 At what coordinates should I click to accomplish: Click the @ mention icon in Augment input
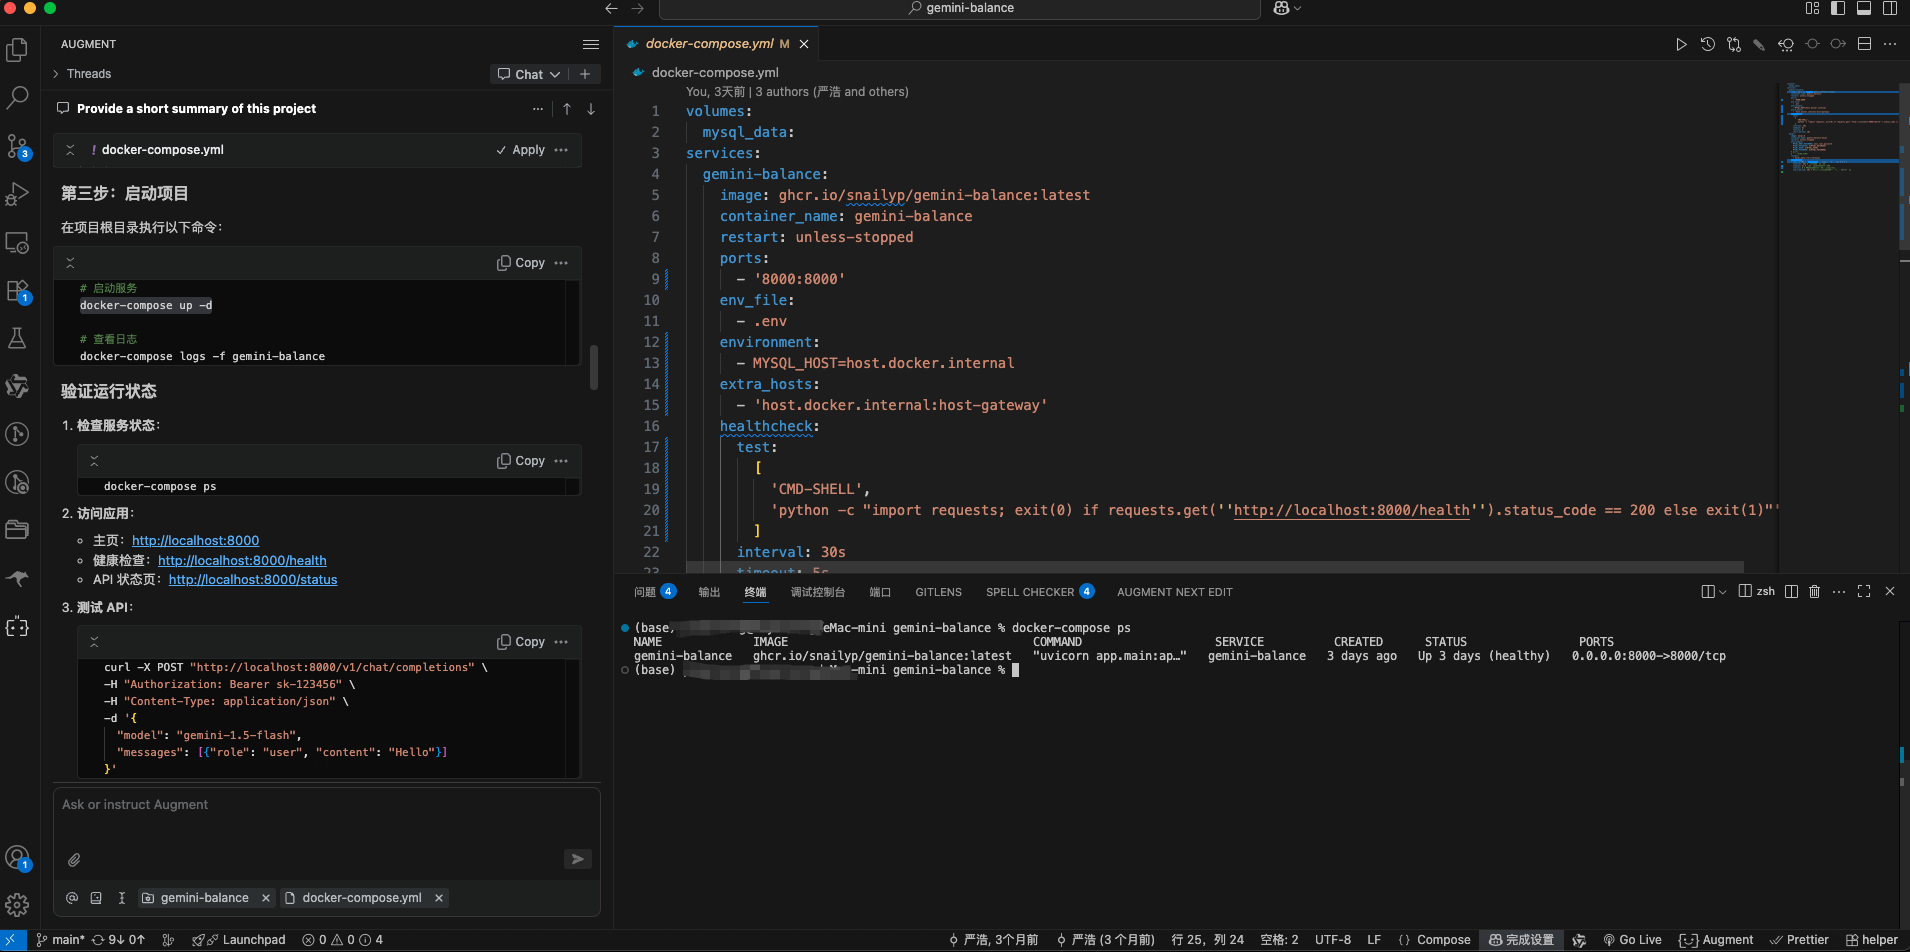click(x=72, y=898)
